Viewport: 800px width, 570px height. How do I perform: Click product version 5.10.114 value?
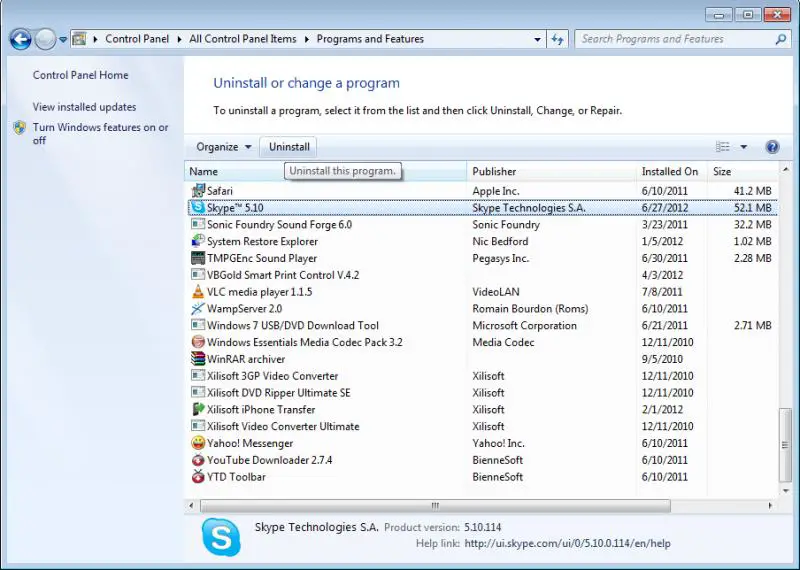tap(483, 527)
